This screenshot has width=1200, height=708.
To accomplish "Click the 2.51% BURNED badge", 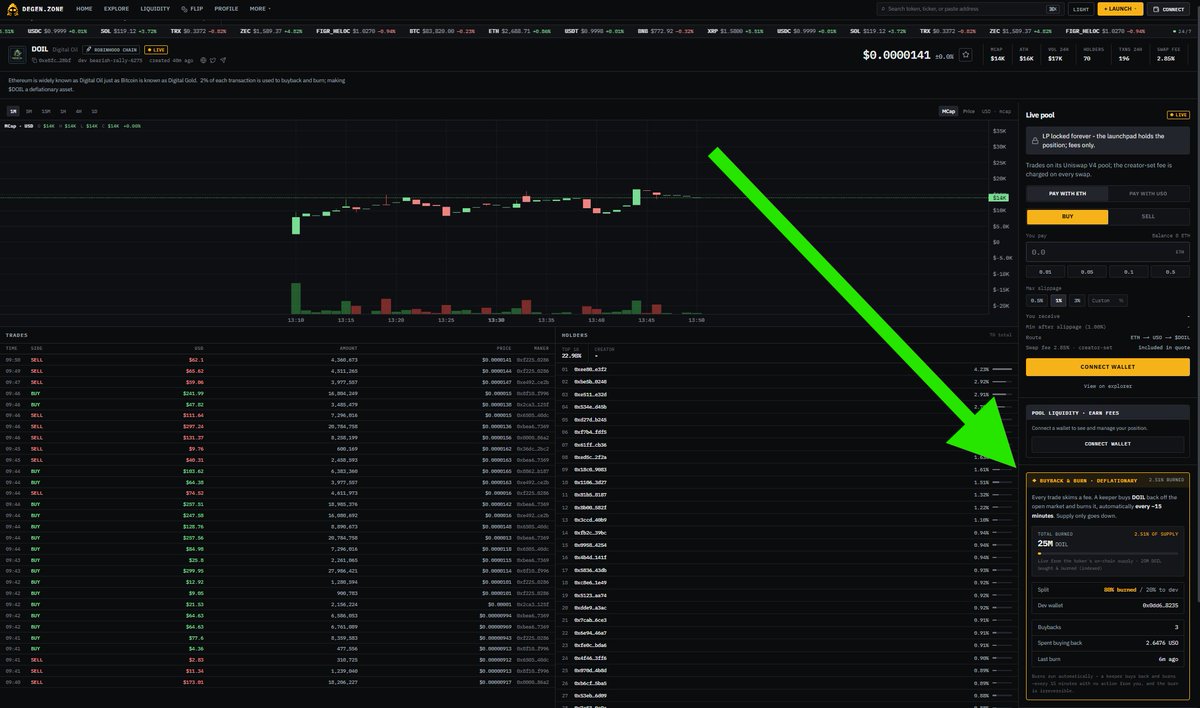I will click(1165, 480).
